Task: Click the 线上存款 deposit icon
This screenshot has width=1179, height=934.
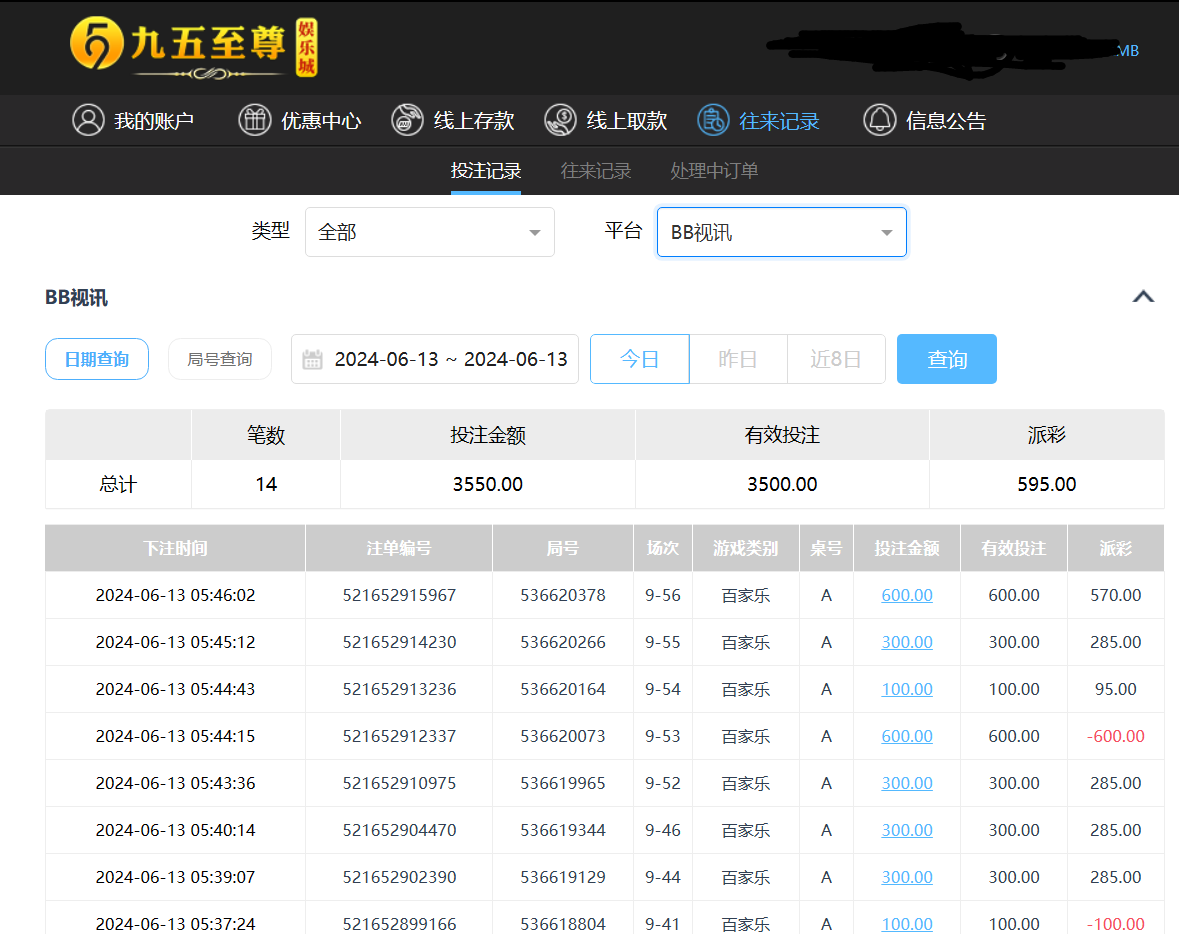Action: 407,120
